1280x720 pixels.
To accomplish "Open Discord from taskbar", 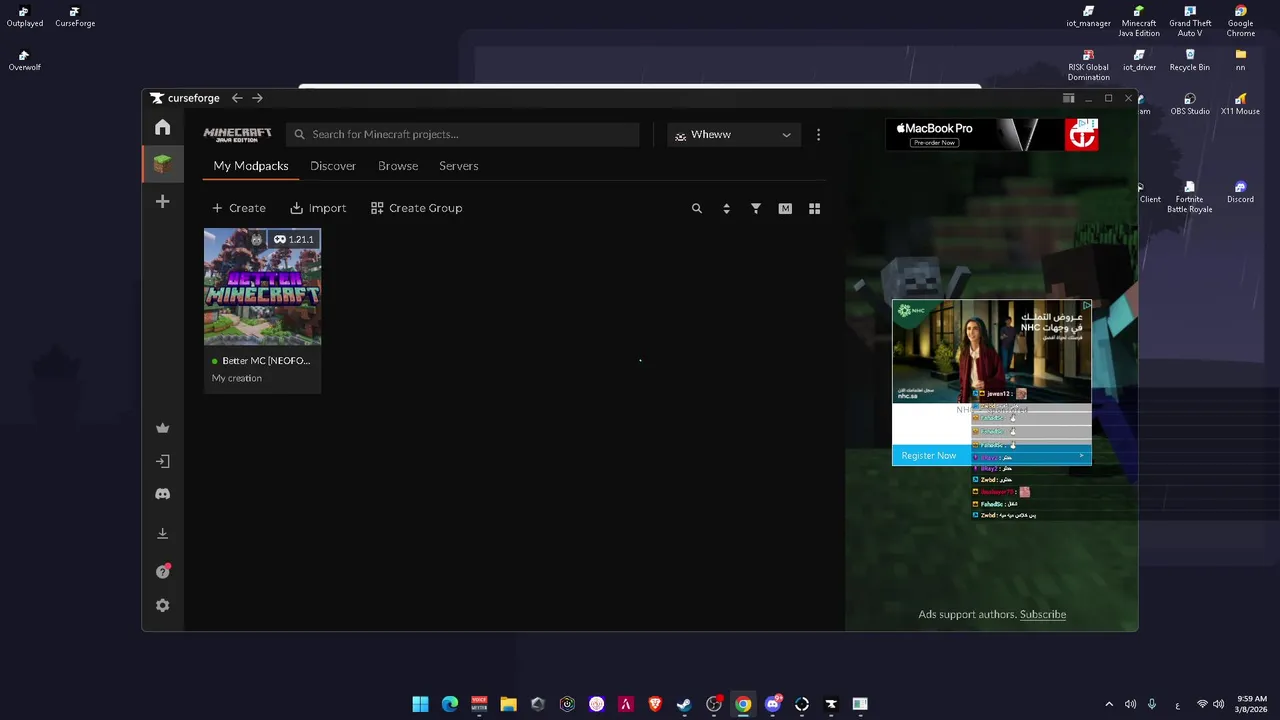I will coord(772,704).
